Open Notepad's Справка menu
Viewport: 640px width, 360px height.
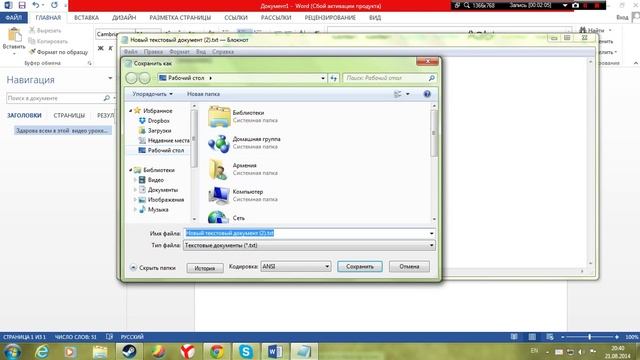[223, 52]
